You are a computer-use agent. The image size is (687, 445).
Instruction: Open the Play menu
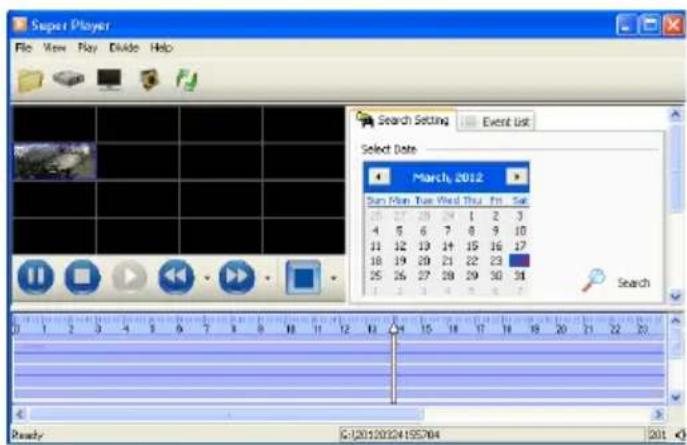point(88,47)
